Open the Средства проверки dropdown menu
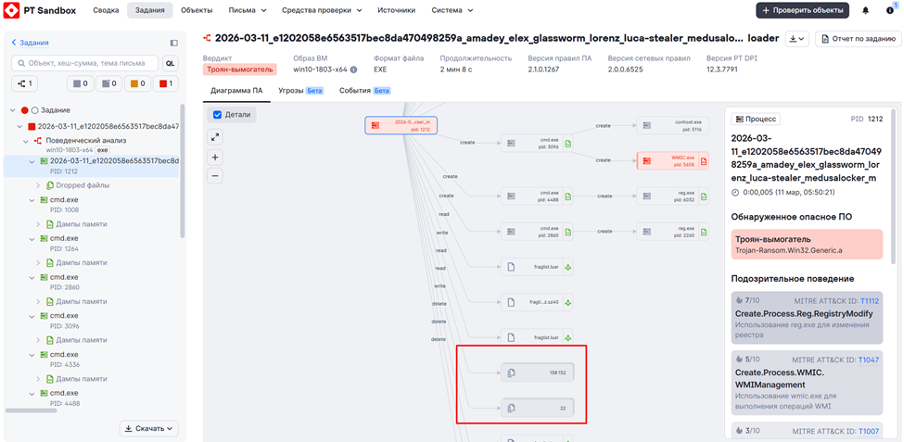 tap(322, 10)
